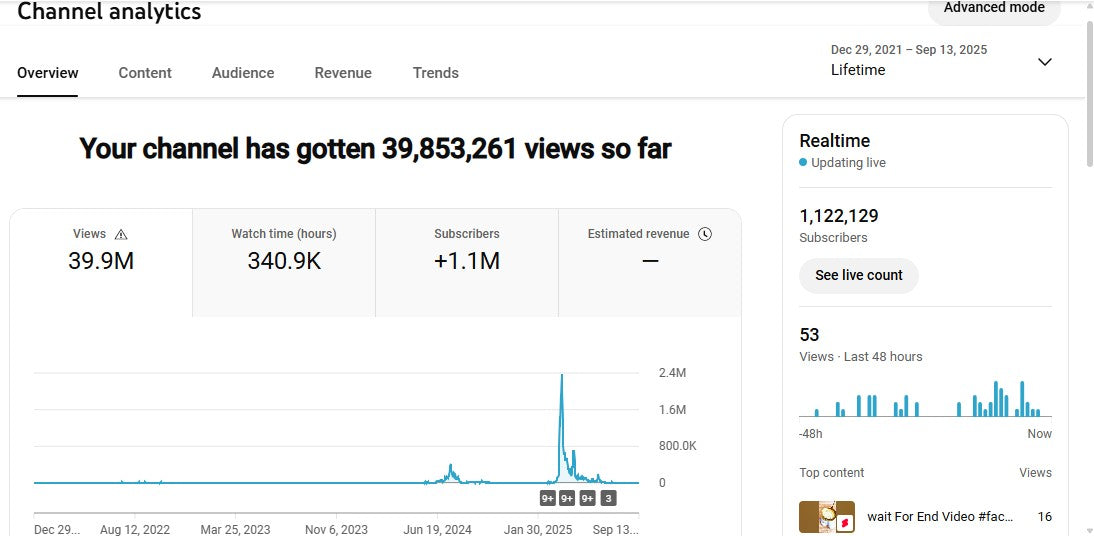The image size is (1094, 536).
Task: Click the warning triangle icon beside Views
Action: coord(121,234)
